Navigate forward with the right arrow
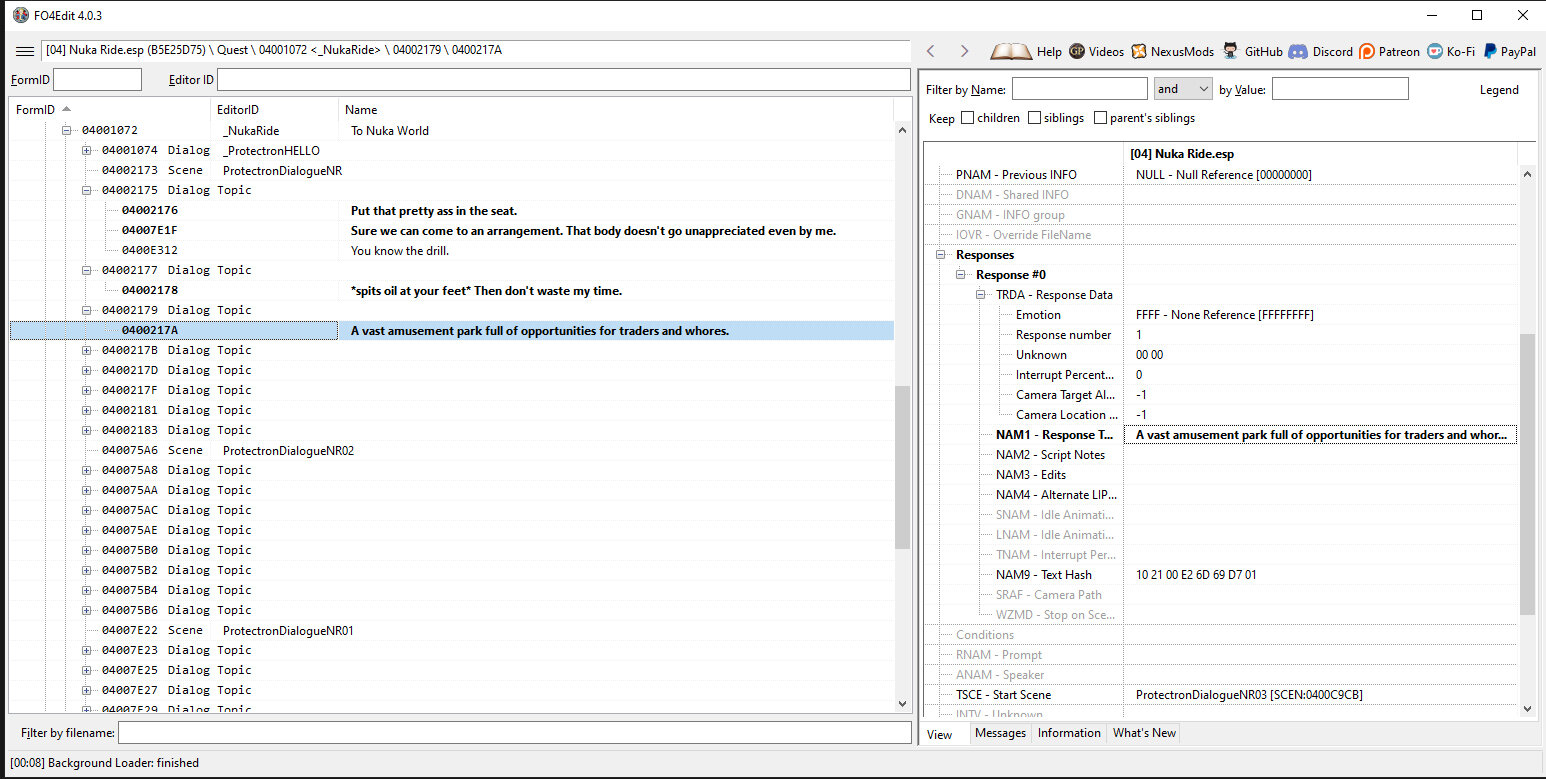The image size is (1546, 779). (964, 51)
